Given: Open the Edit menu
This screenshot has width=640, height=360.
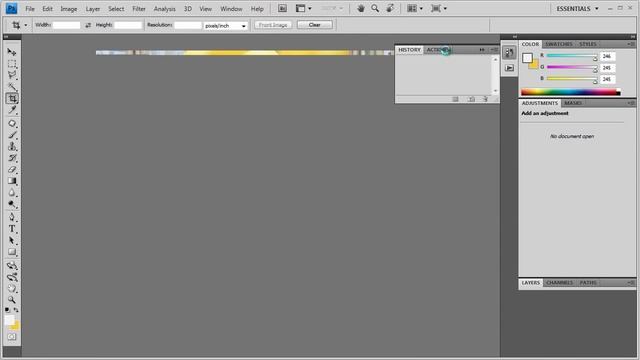Looking at the screenshot, I should click(47, 9).
